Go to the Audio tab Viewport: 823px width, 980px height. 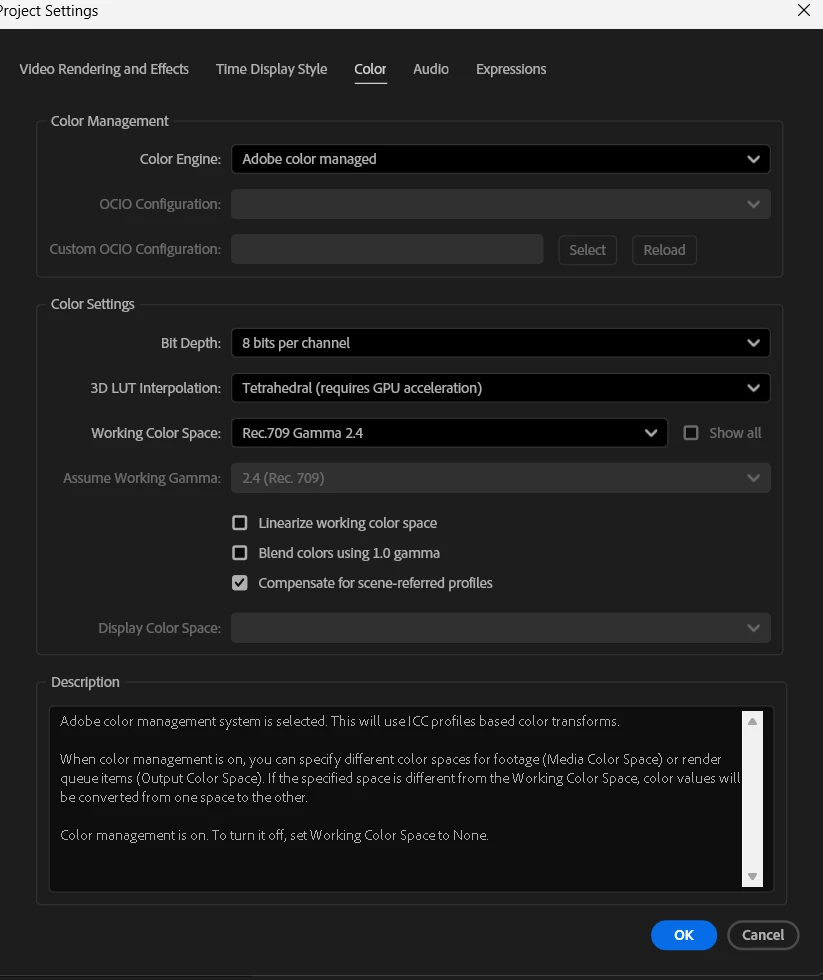tap(431, 69)
